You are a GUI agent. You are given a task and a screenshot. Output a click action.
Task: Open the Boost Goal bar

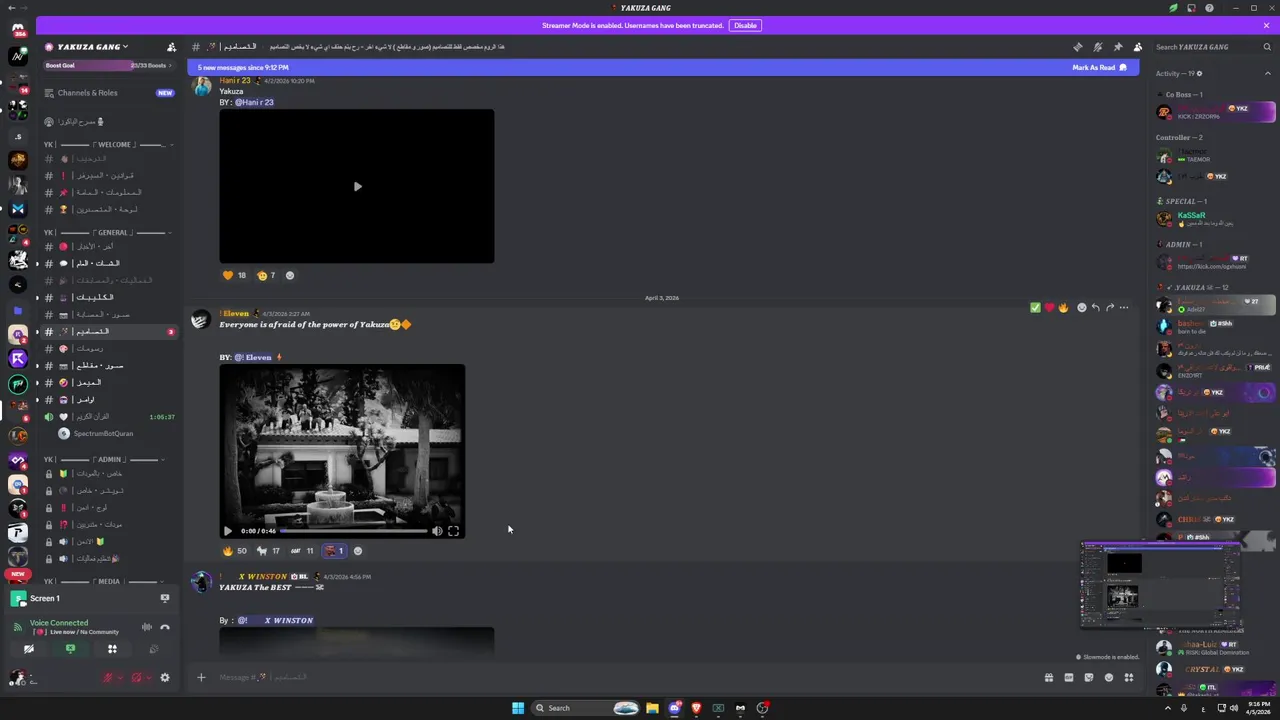(x=109, y=66)
